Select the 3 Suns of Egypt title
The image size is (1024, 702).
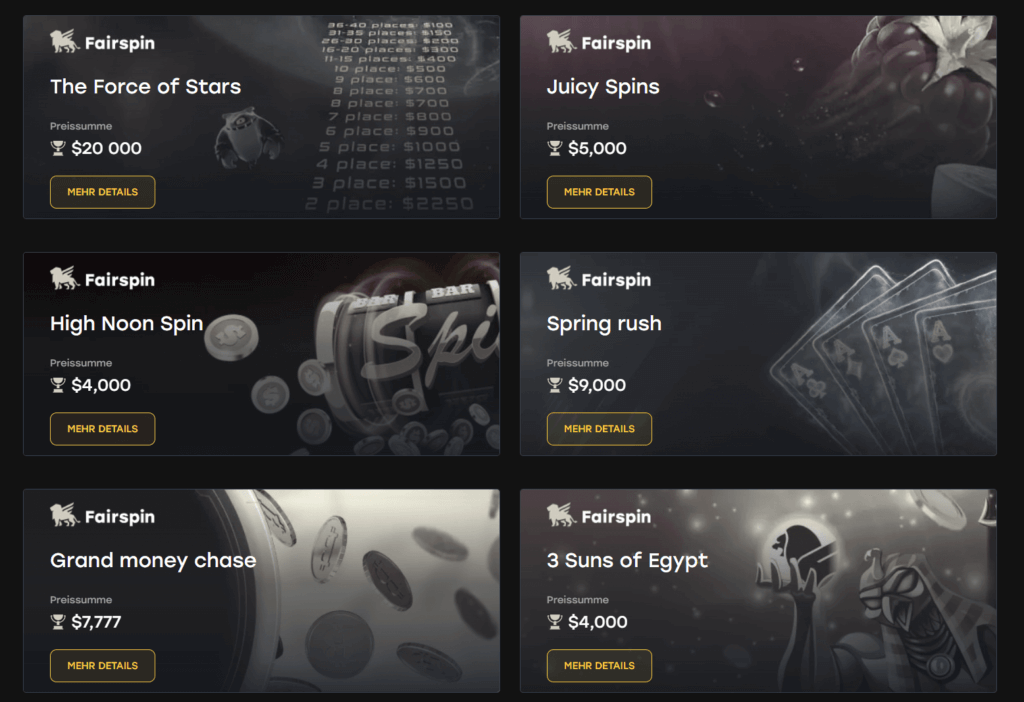(627, 560)
